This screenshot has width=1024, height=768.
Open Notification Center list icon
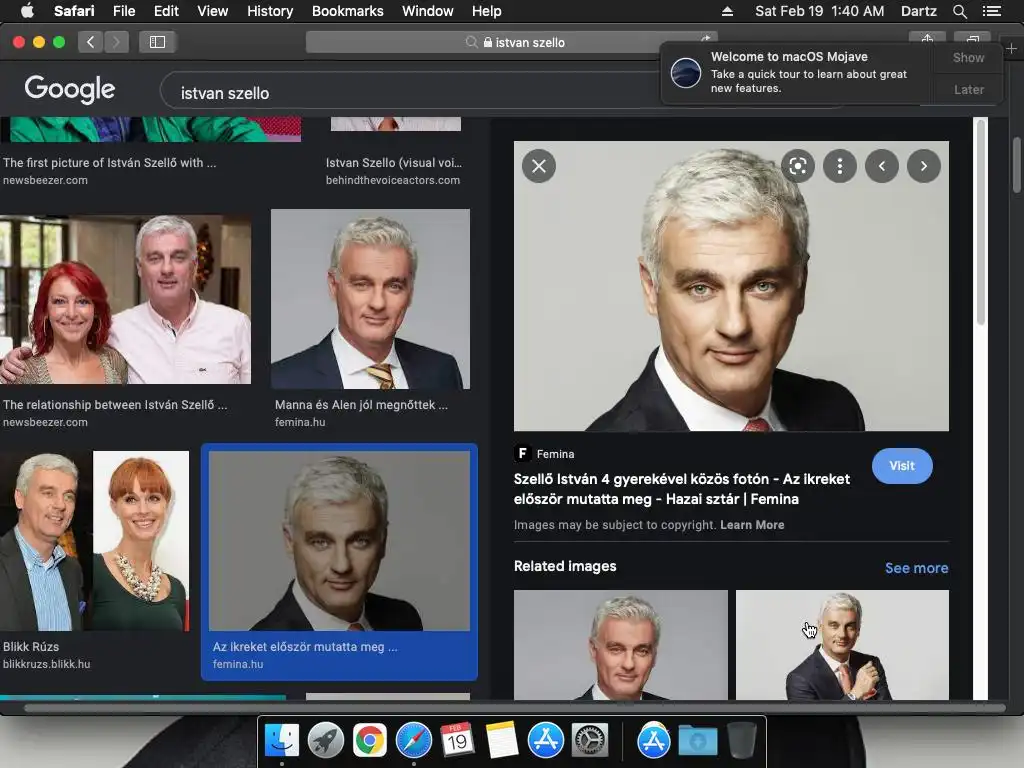coord(992,11)
